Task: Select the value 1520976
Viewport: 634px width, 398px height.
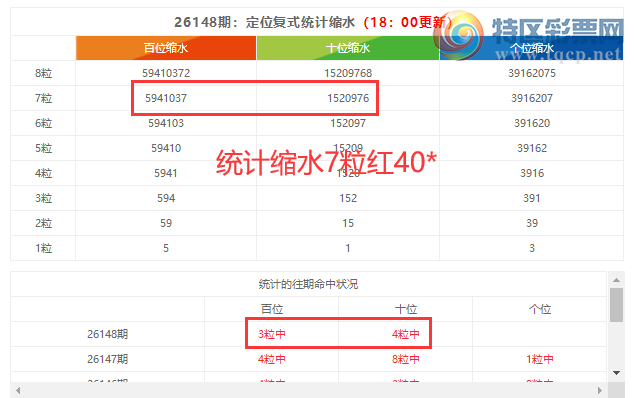Action: (348, 98)
